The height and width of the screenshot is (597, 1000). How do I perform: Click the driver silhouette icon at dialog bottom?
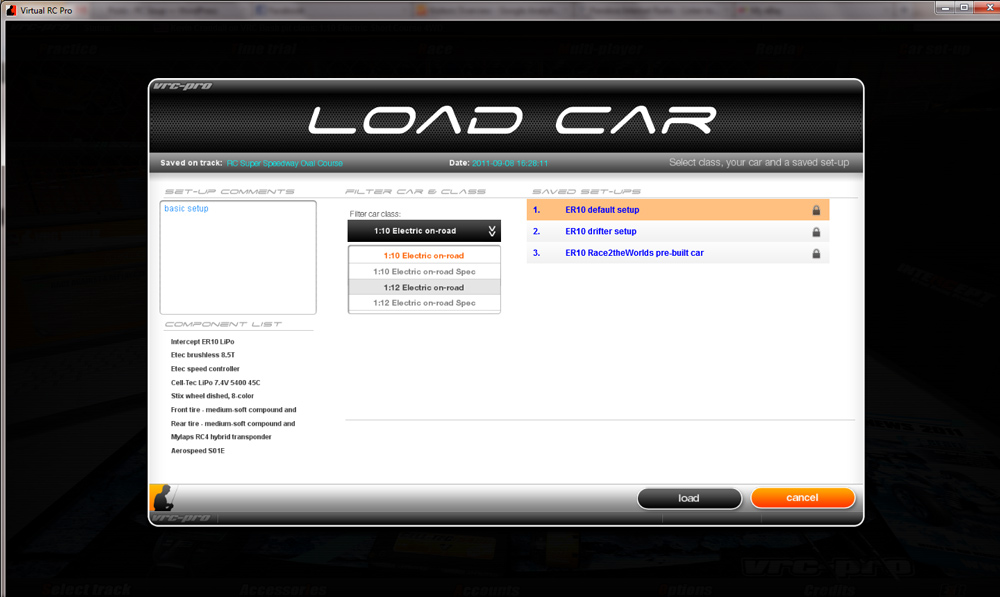click(163, 498)
